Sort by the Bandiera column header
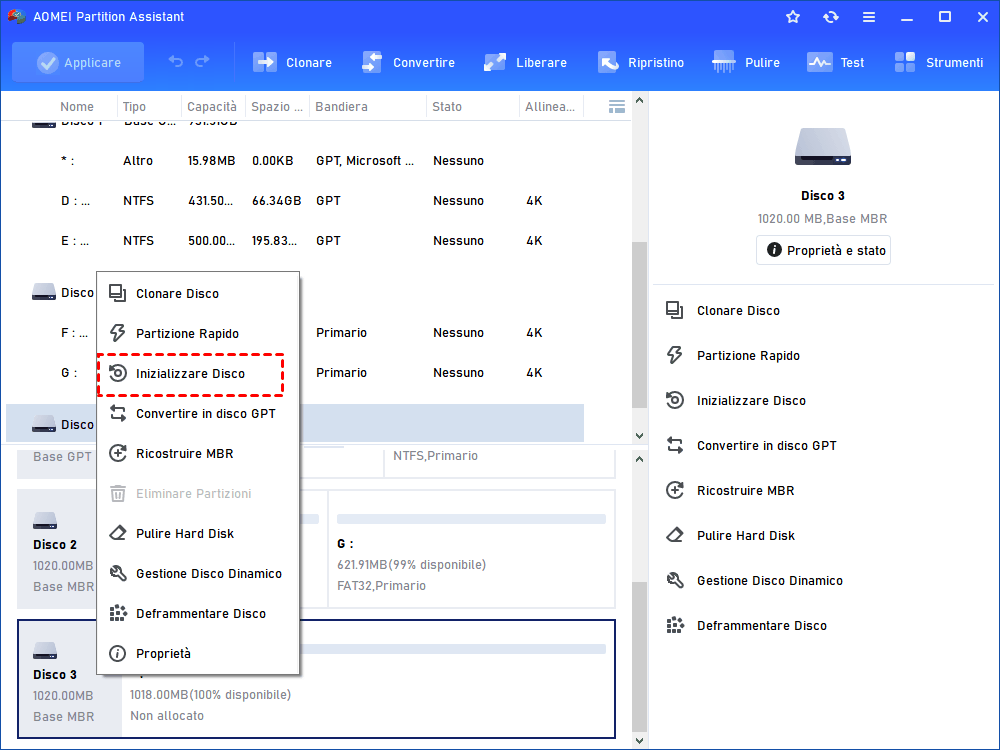This screenshot has height=750, width=1000. [x=341, y=107]
